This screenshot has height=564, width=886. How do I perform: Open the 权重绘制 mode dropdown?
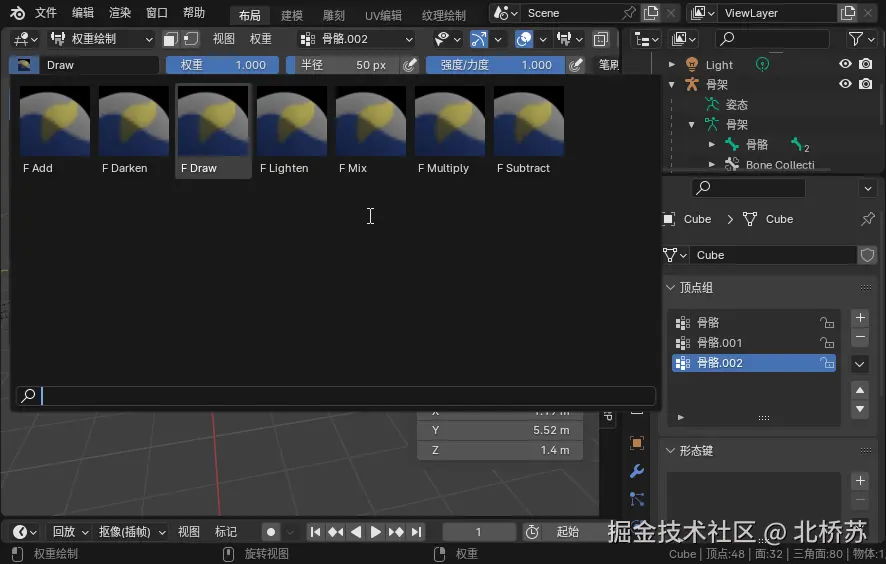(x=100, y=39)
